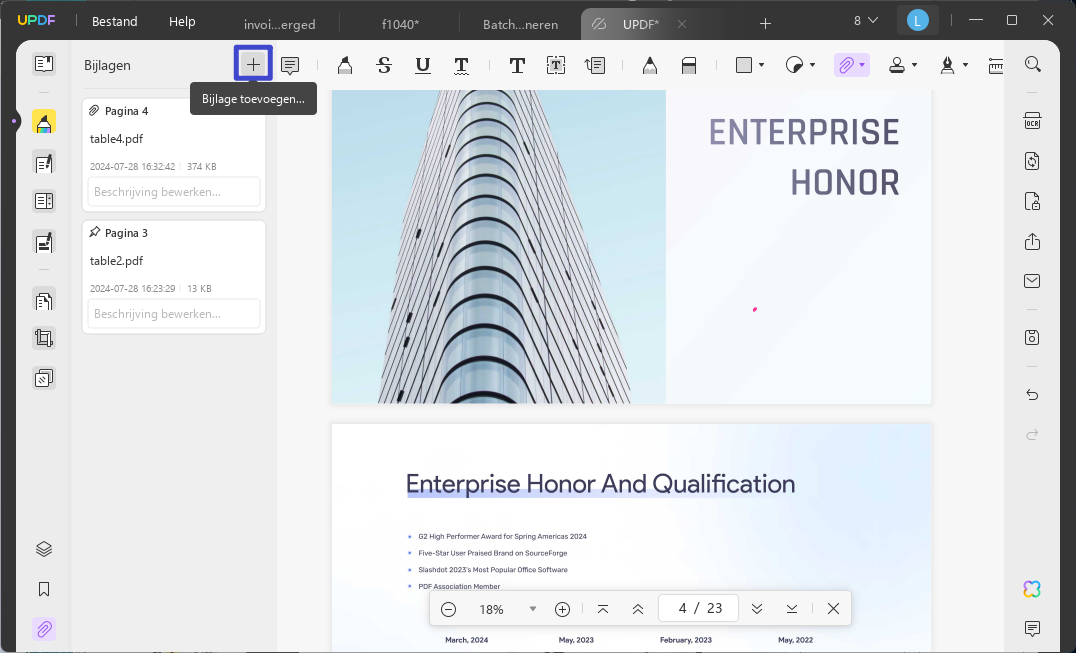
Task: Open the convert PDF tool
Action: pyautogui.click(x=1032, y=161)
